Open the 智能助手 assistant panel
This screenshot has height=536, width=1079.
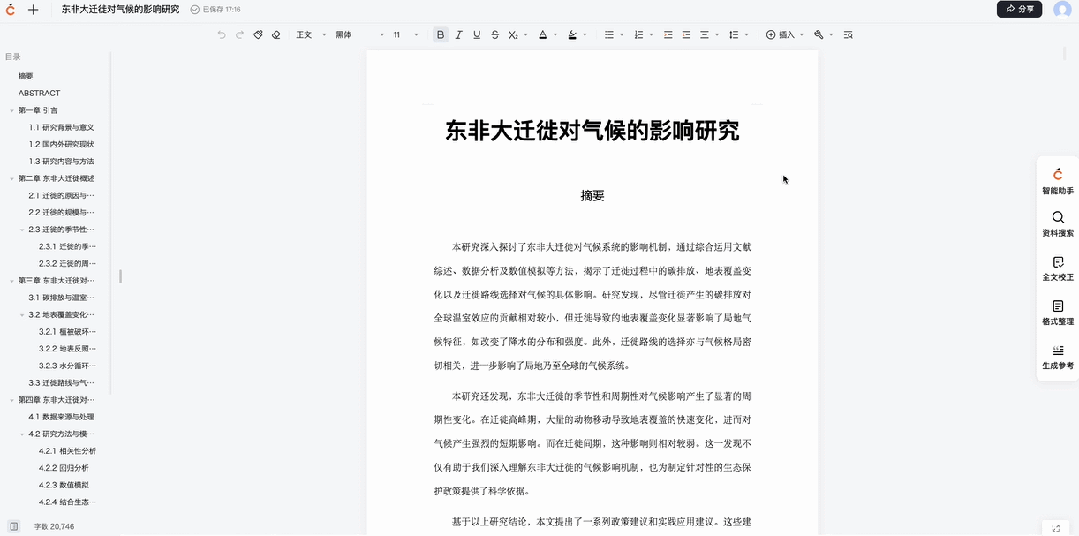1057,181
